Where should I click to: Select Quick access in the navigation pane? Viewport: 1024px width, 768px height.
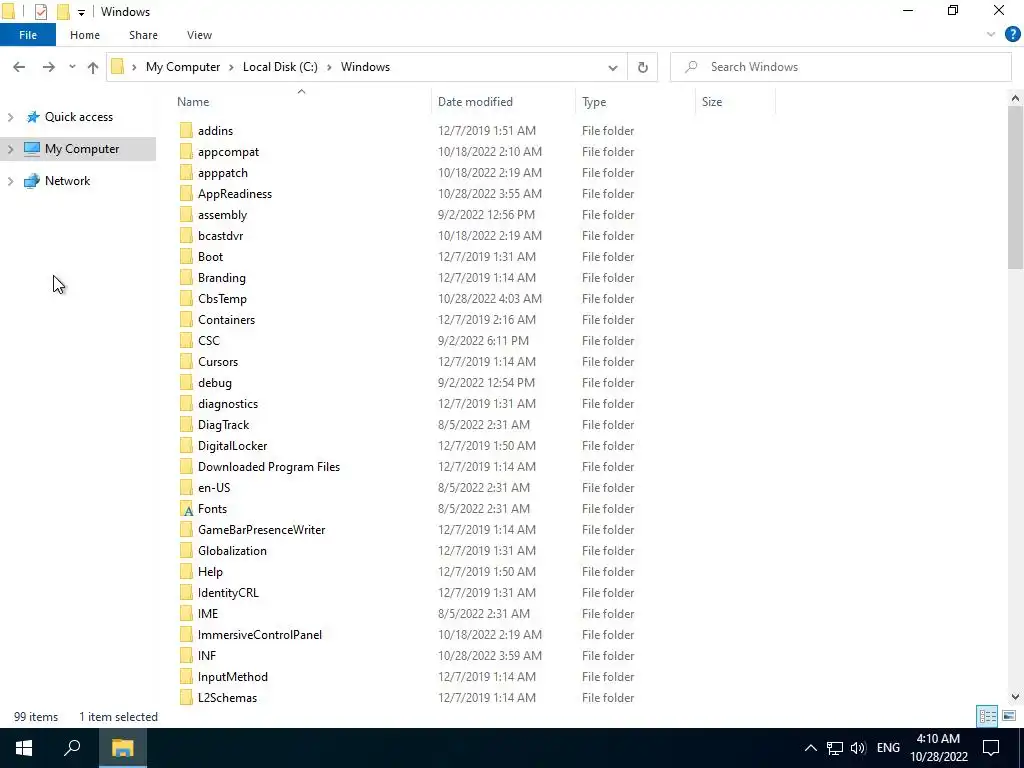click(78, 117)
